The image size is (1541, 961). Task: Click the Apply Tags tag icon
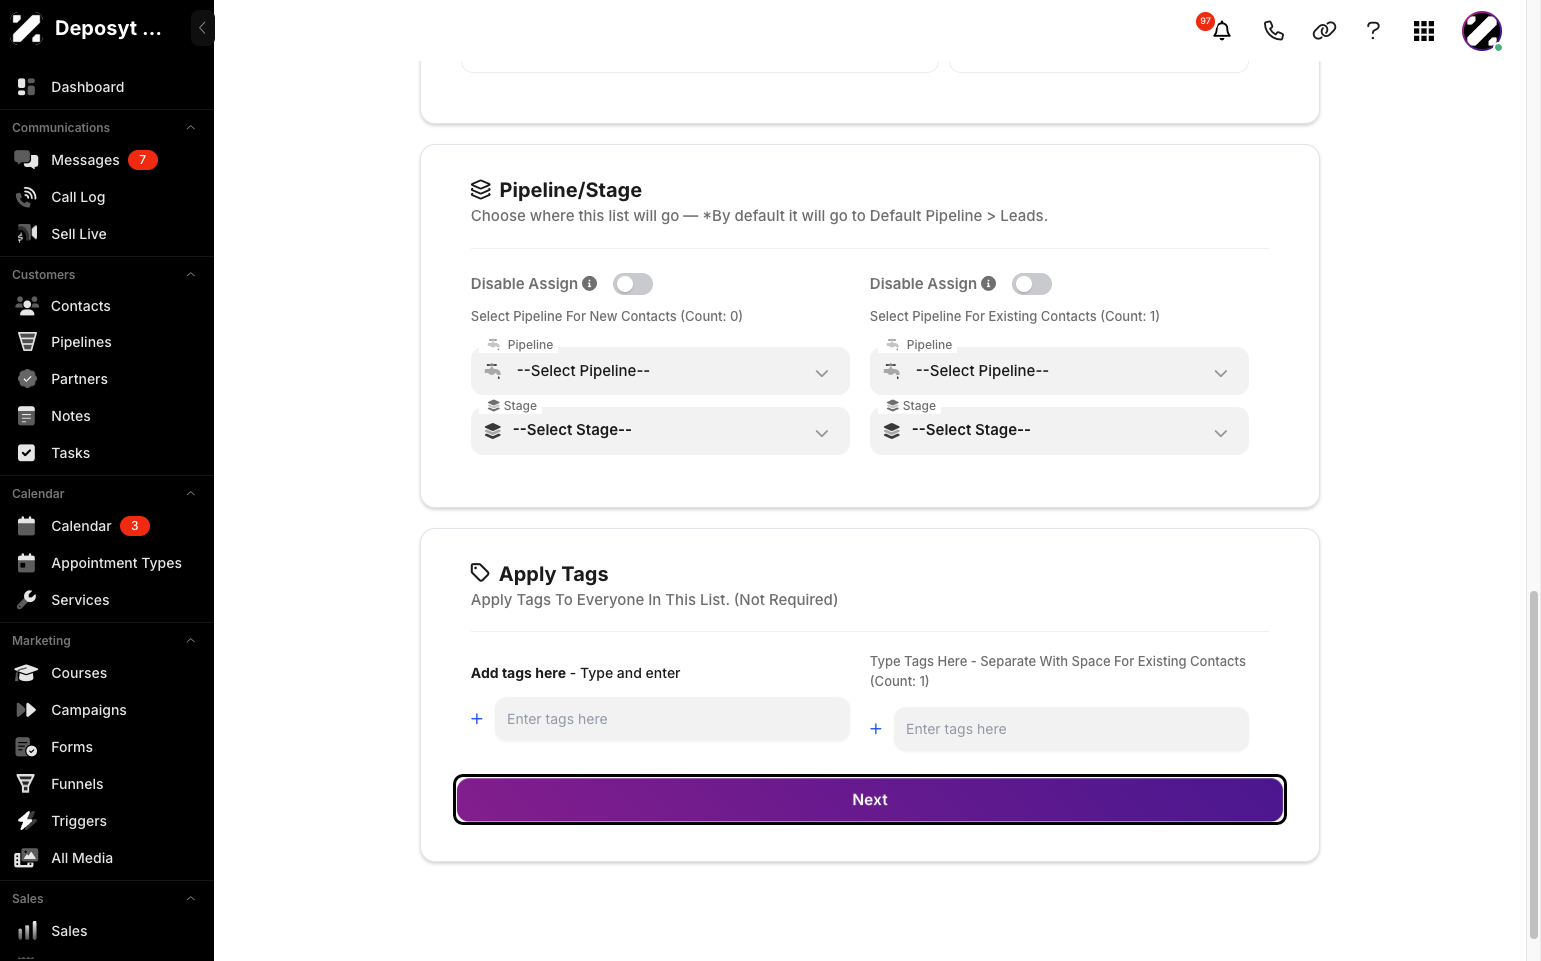point(480,573)
